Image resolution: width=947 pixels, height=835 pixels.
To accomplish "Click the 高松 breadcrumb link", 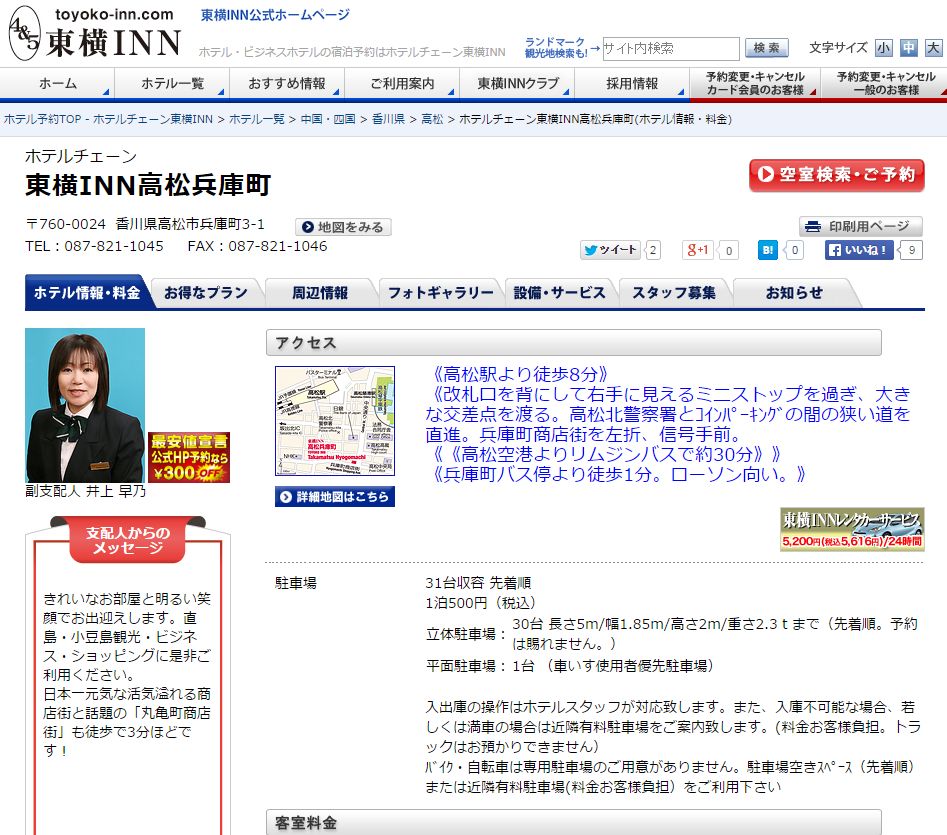I will [x=432, y=120].
